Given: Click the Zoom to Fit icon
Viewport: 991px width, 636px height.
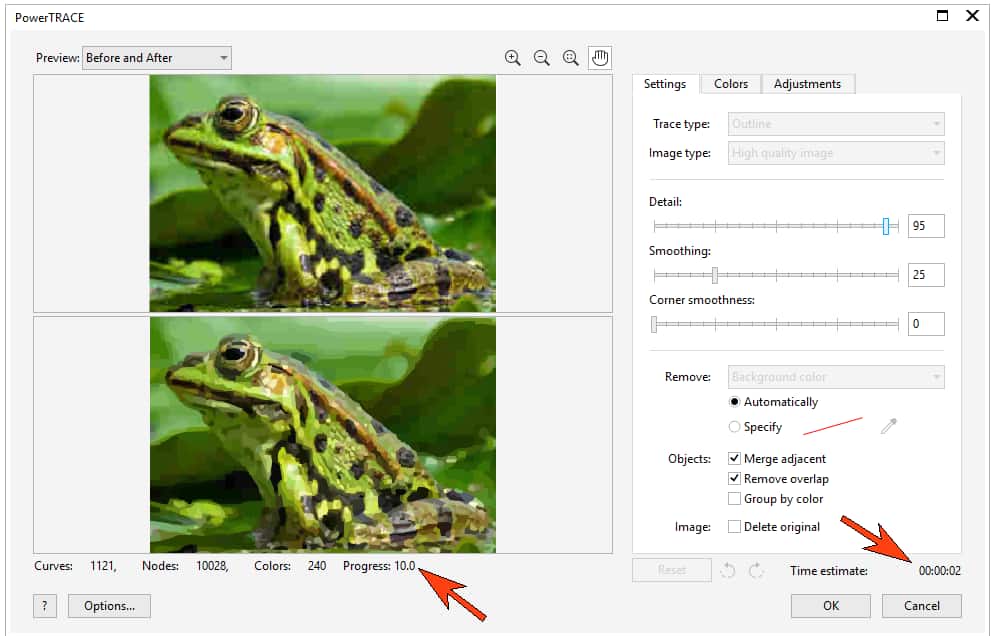Looking at the screenshot, I should [x=570, y=57].
